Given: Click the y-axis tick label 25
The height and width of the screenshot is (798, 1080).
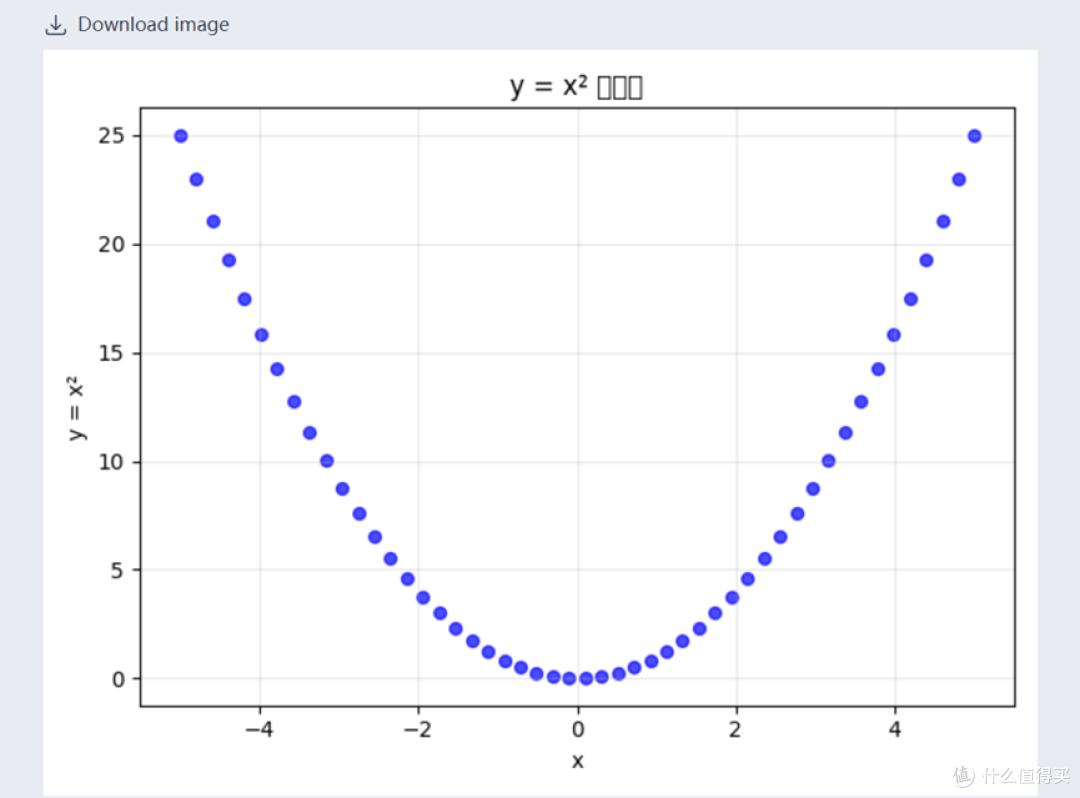Looking at the screenshot, I should pyautogui.click(x=111, y=136).
